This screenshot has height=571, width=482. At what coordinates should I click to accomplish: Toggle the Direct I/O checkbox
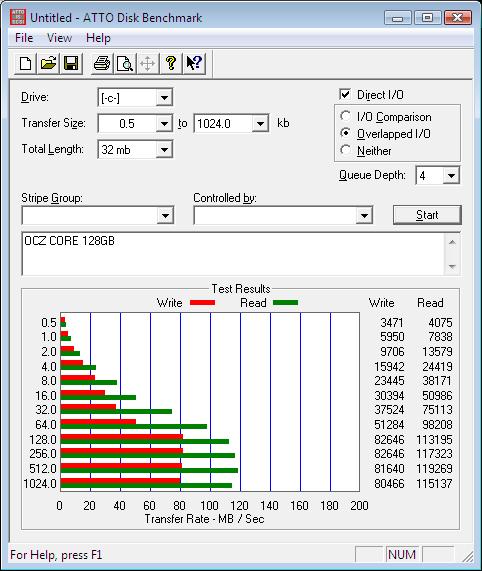click(345, 94)
